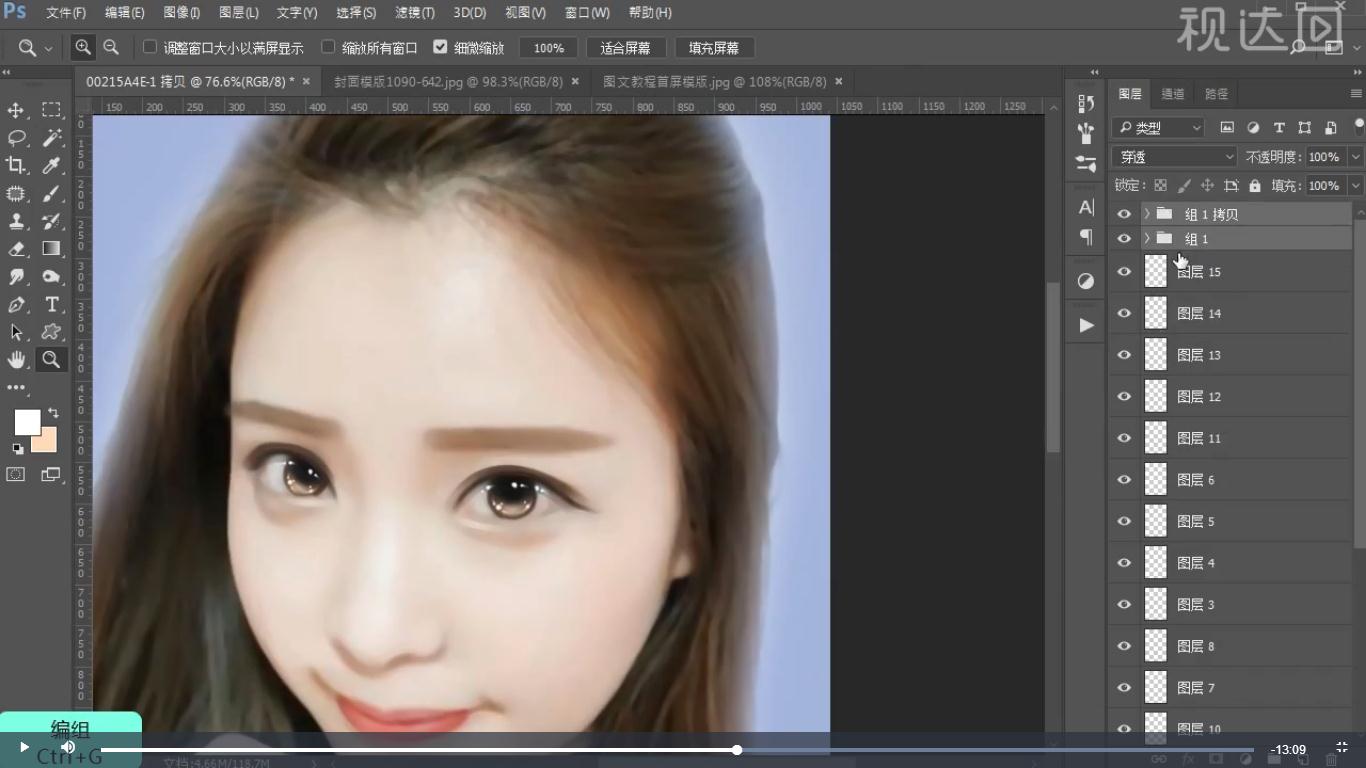Switch to the 路径 tab
The image size is (1366, 768).
(1216, 94)
